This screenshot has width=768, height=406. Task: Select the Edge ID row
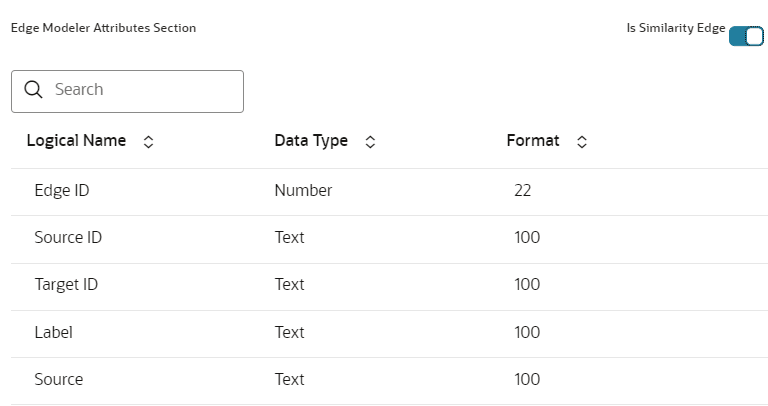point(62,190)
